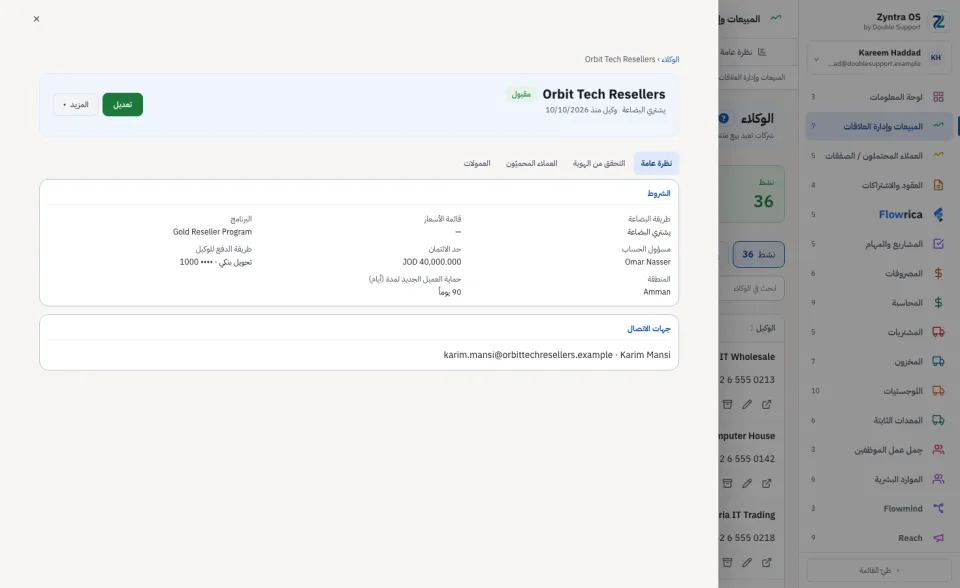Viewport: 960px width, 588px height.
Task: Click the Amman region value
Action: coord(656,292)
